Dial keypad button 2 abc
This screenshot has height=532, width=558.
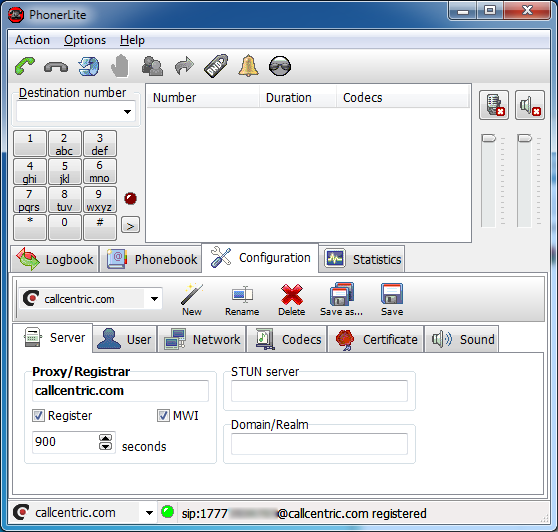pos(65,143)
